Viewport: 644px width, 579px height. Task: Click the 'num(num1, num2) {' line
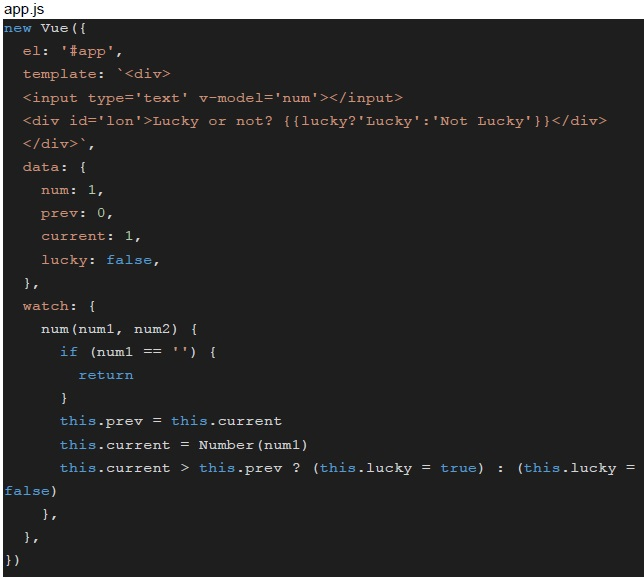click(120, 329)
